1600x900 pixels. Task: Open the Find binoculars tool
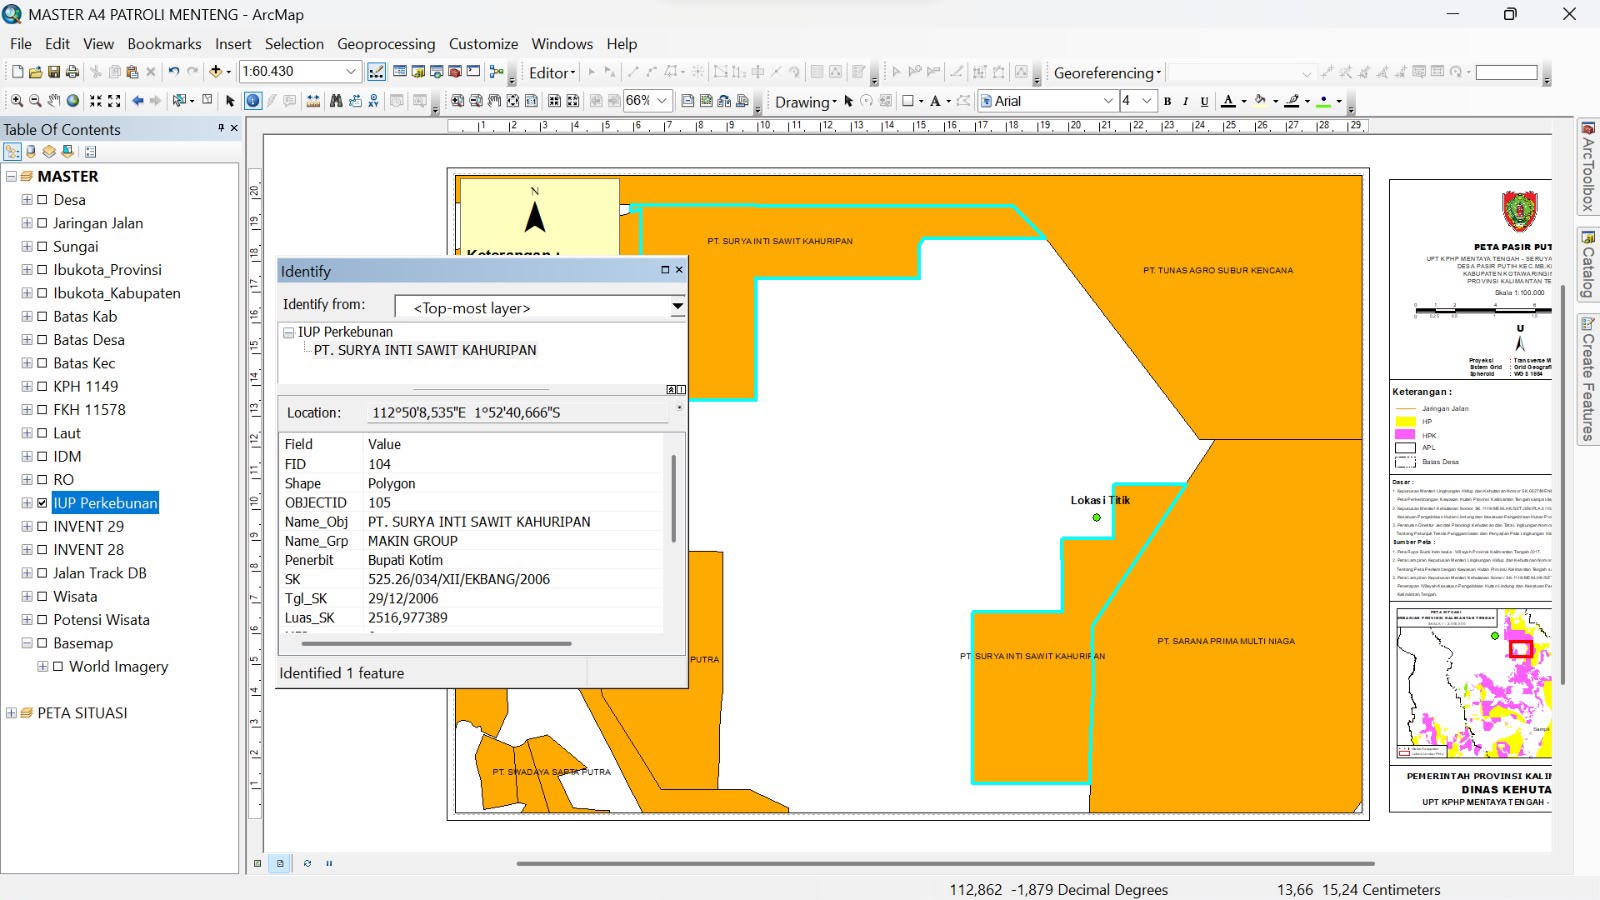pyautogui.click(x=336, y=101)
